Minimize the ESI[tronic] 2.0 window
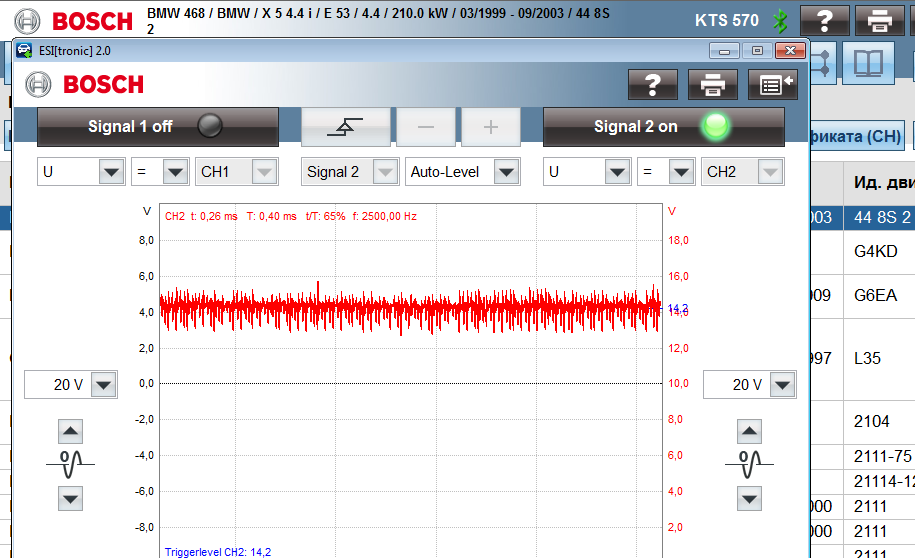This screenshot has width=915, height=558. point(724,51)
